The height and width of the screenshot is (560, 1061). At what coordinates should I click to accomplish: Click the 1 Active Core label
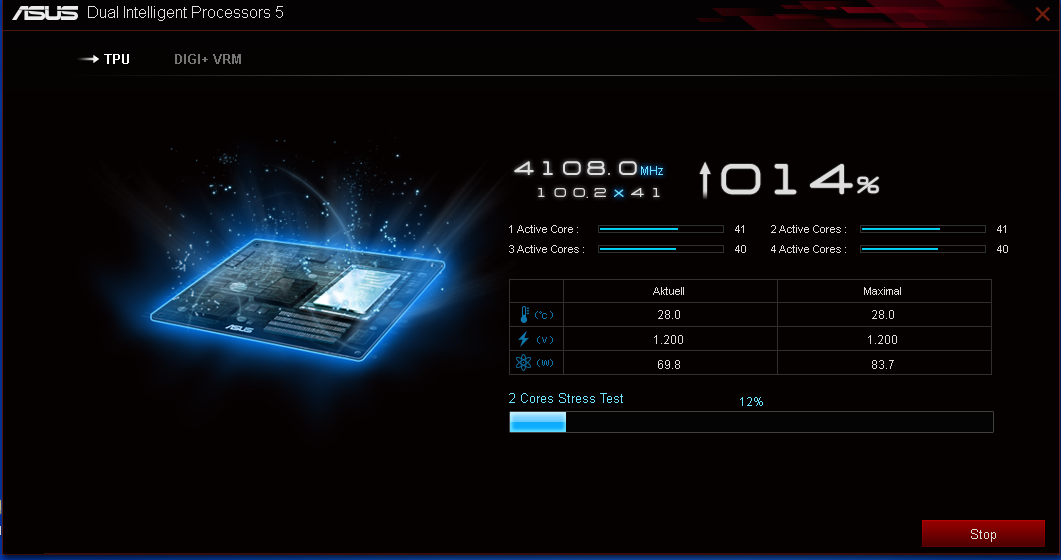543,229
